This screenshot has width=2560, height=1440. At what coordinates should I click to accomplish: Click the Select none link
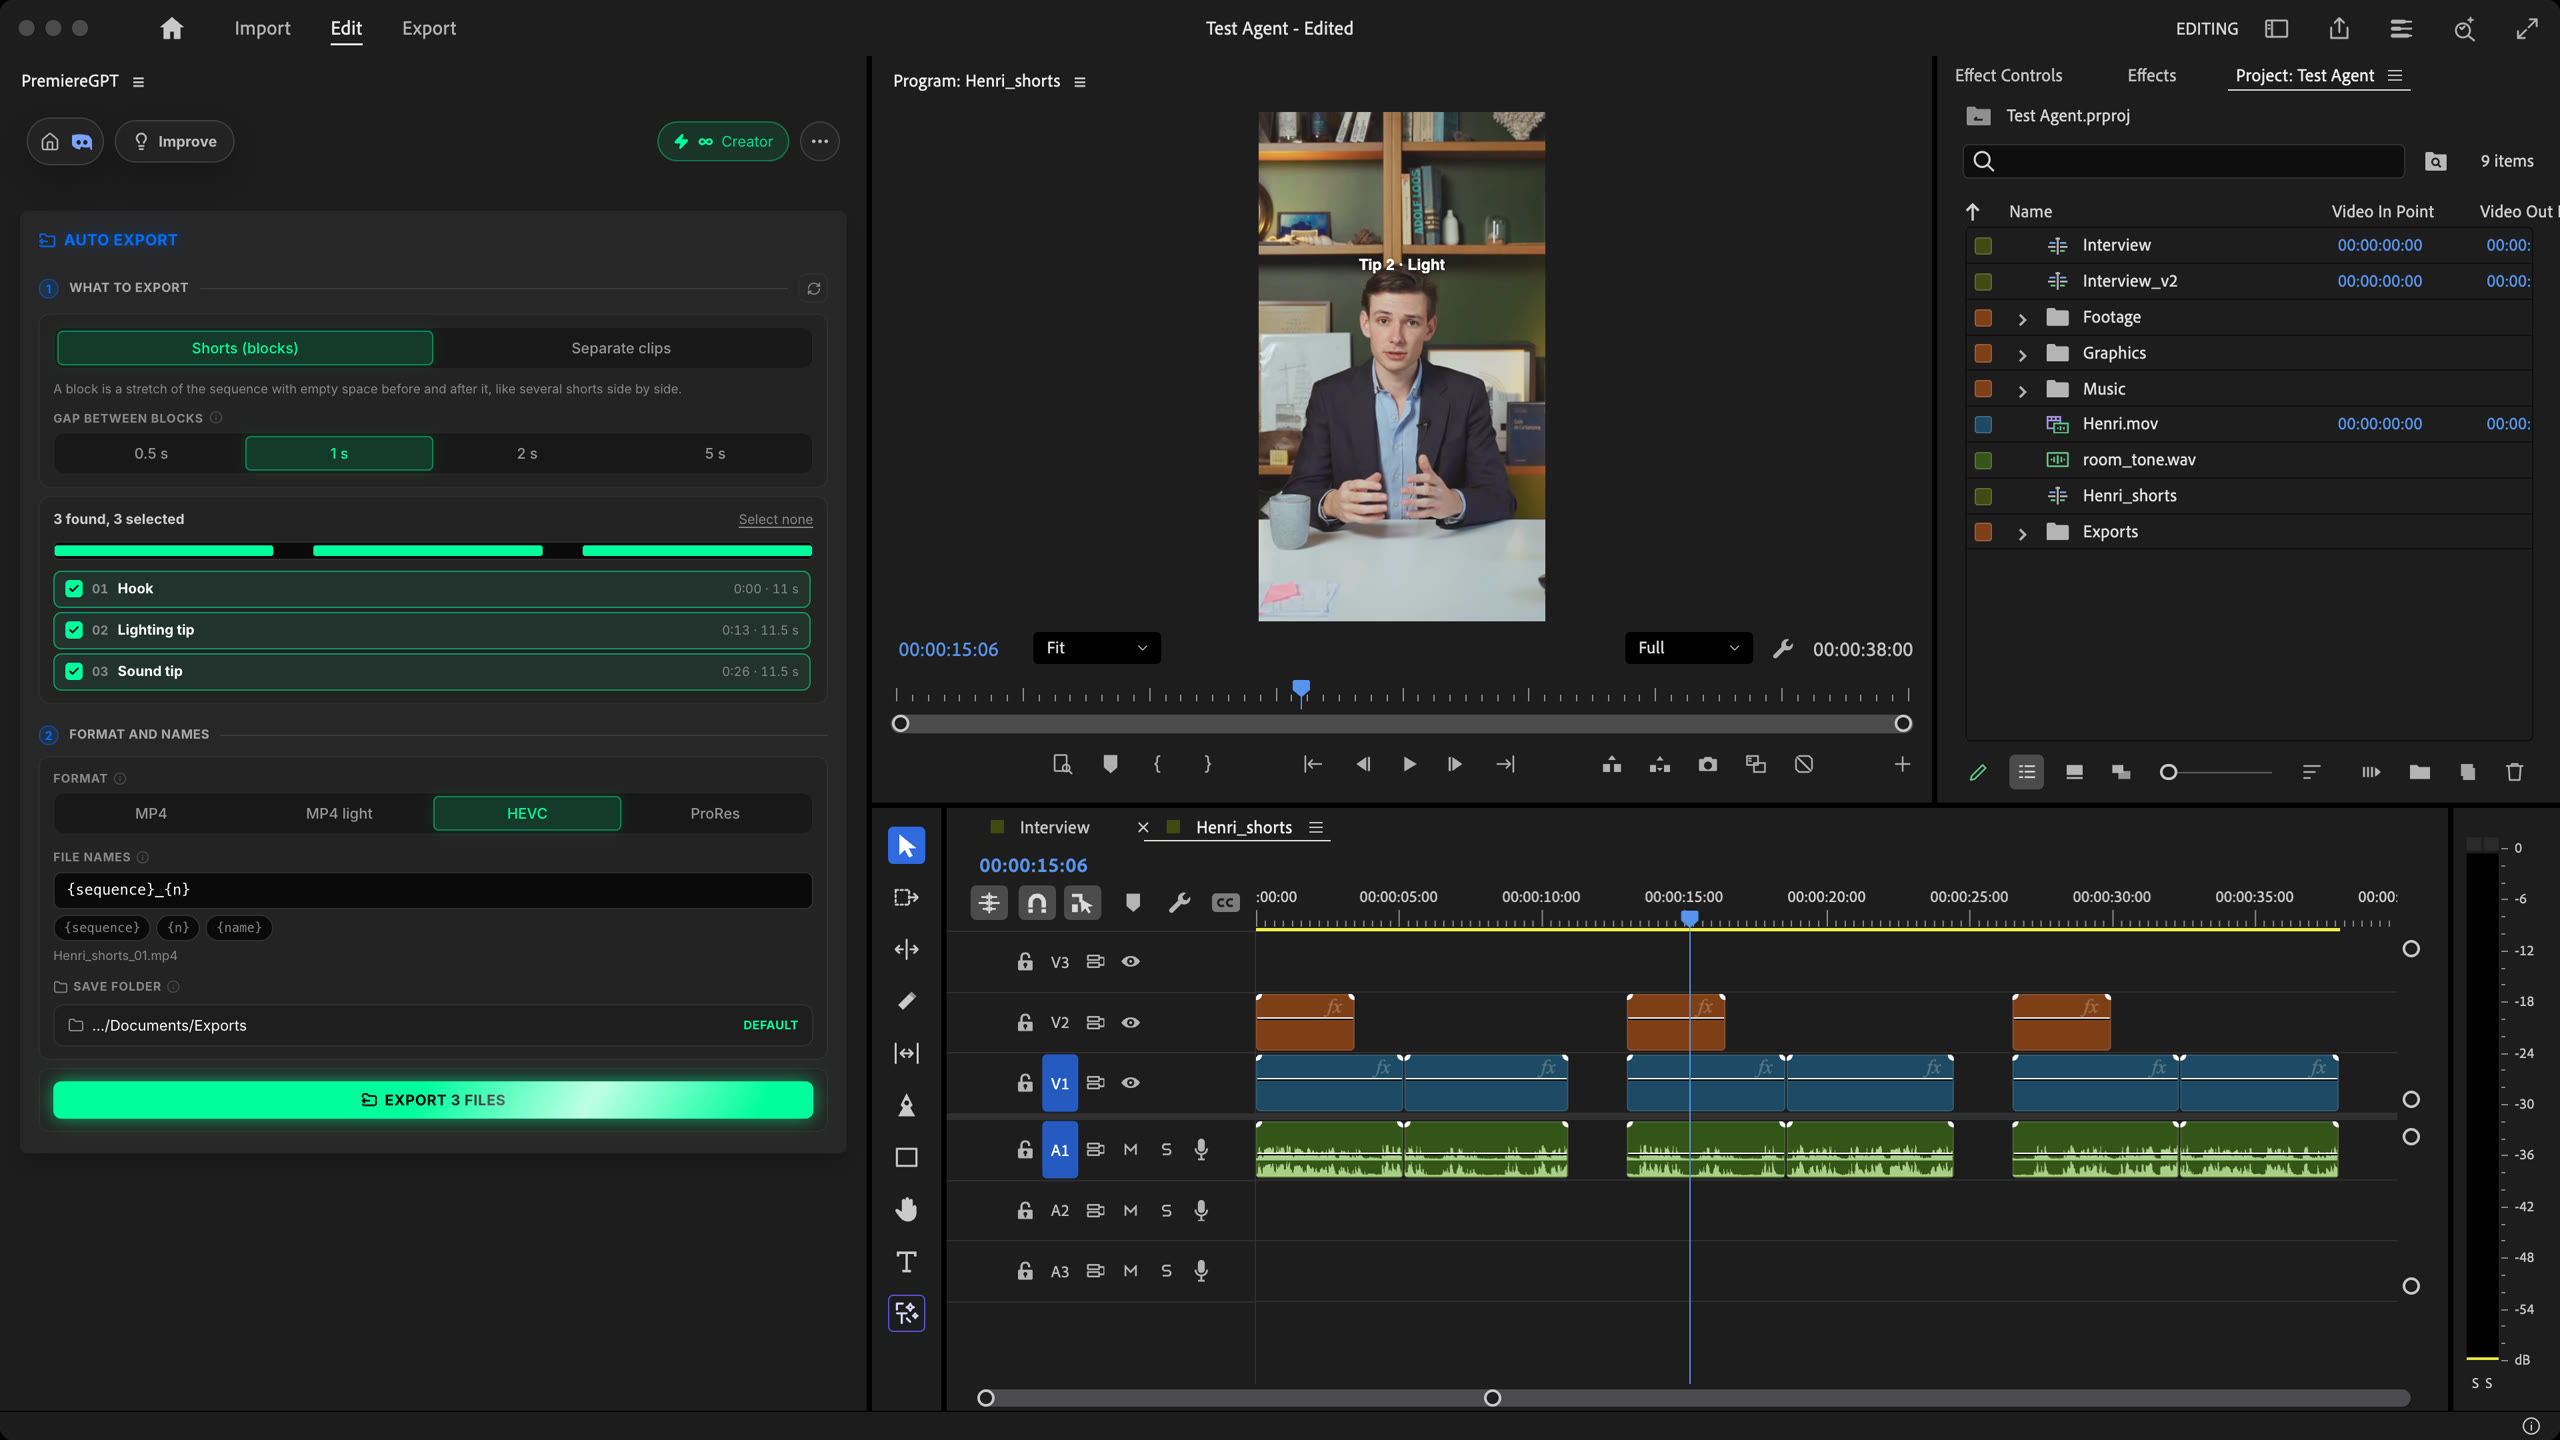[775, 520]
